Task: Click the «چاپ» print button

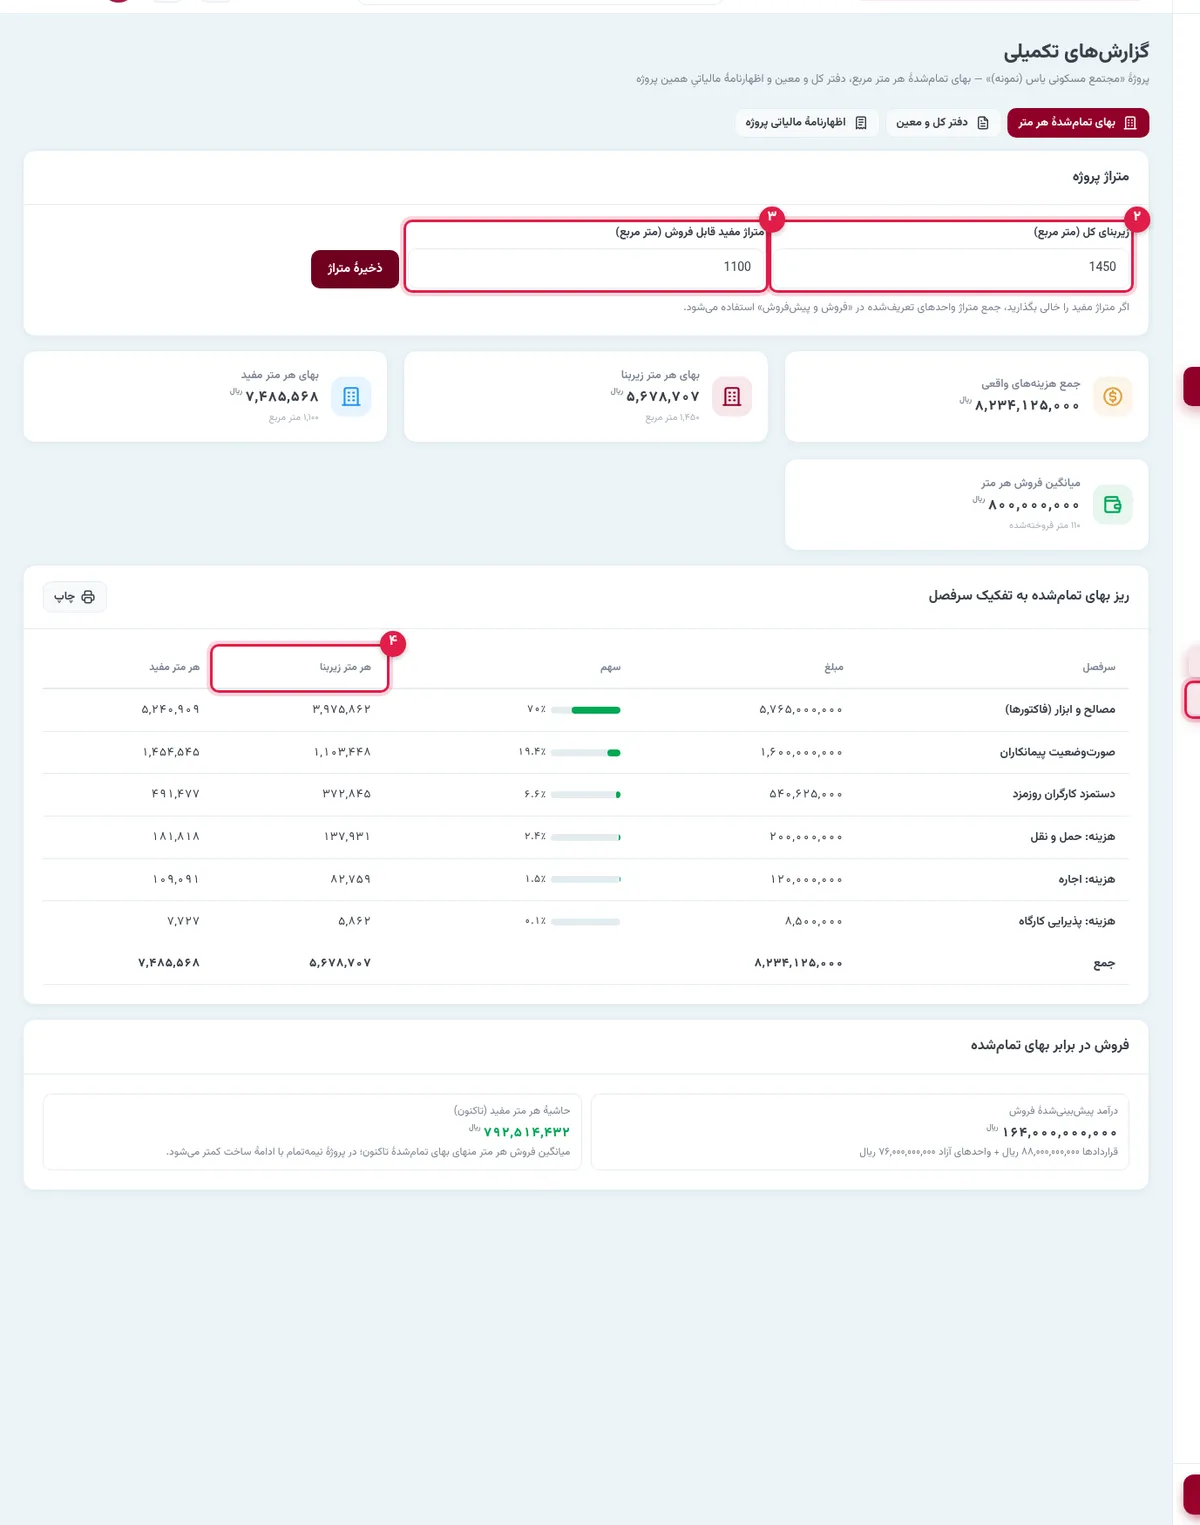Action: pos(74,597)
